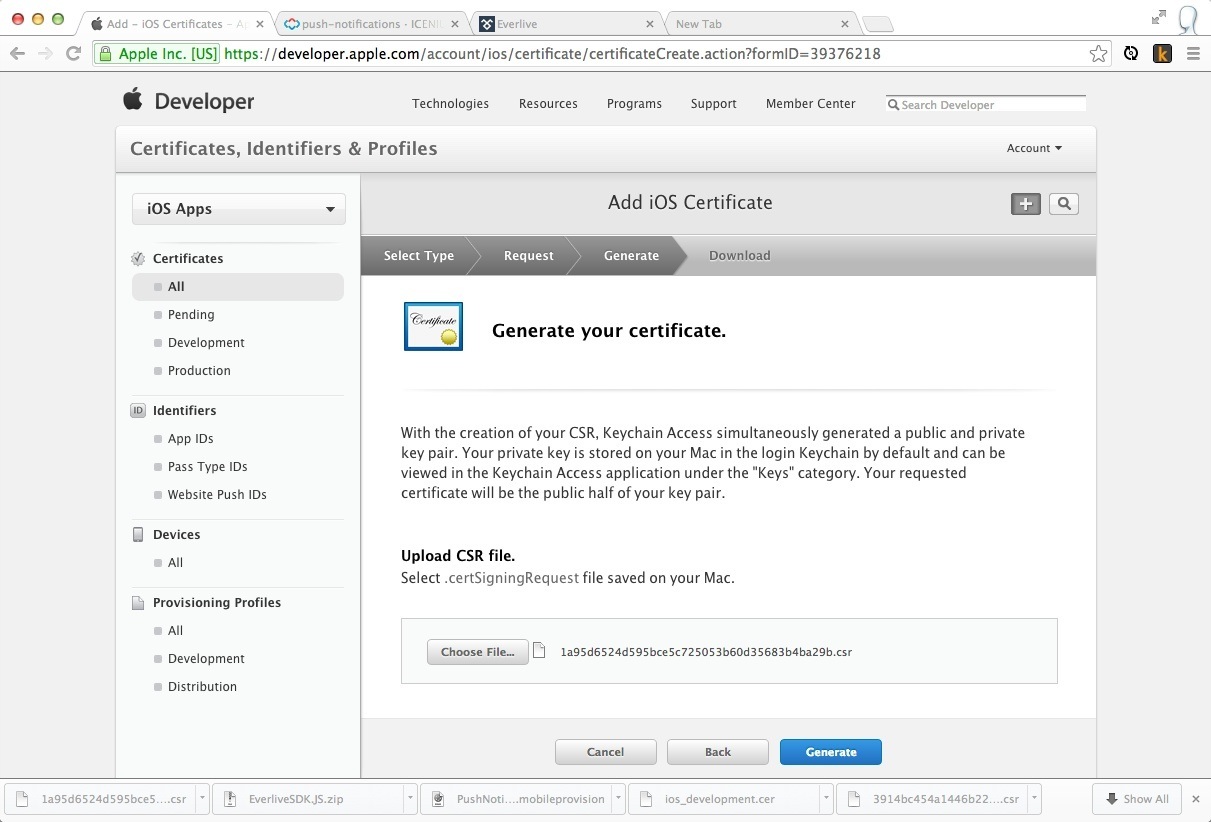This screenshot has width=1211, height=822.
Task: Click the certificate image thumbnail
Action: pyautogui.click(x=433, y=327)
